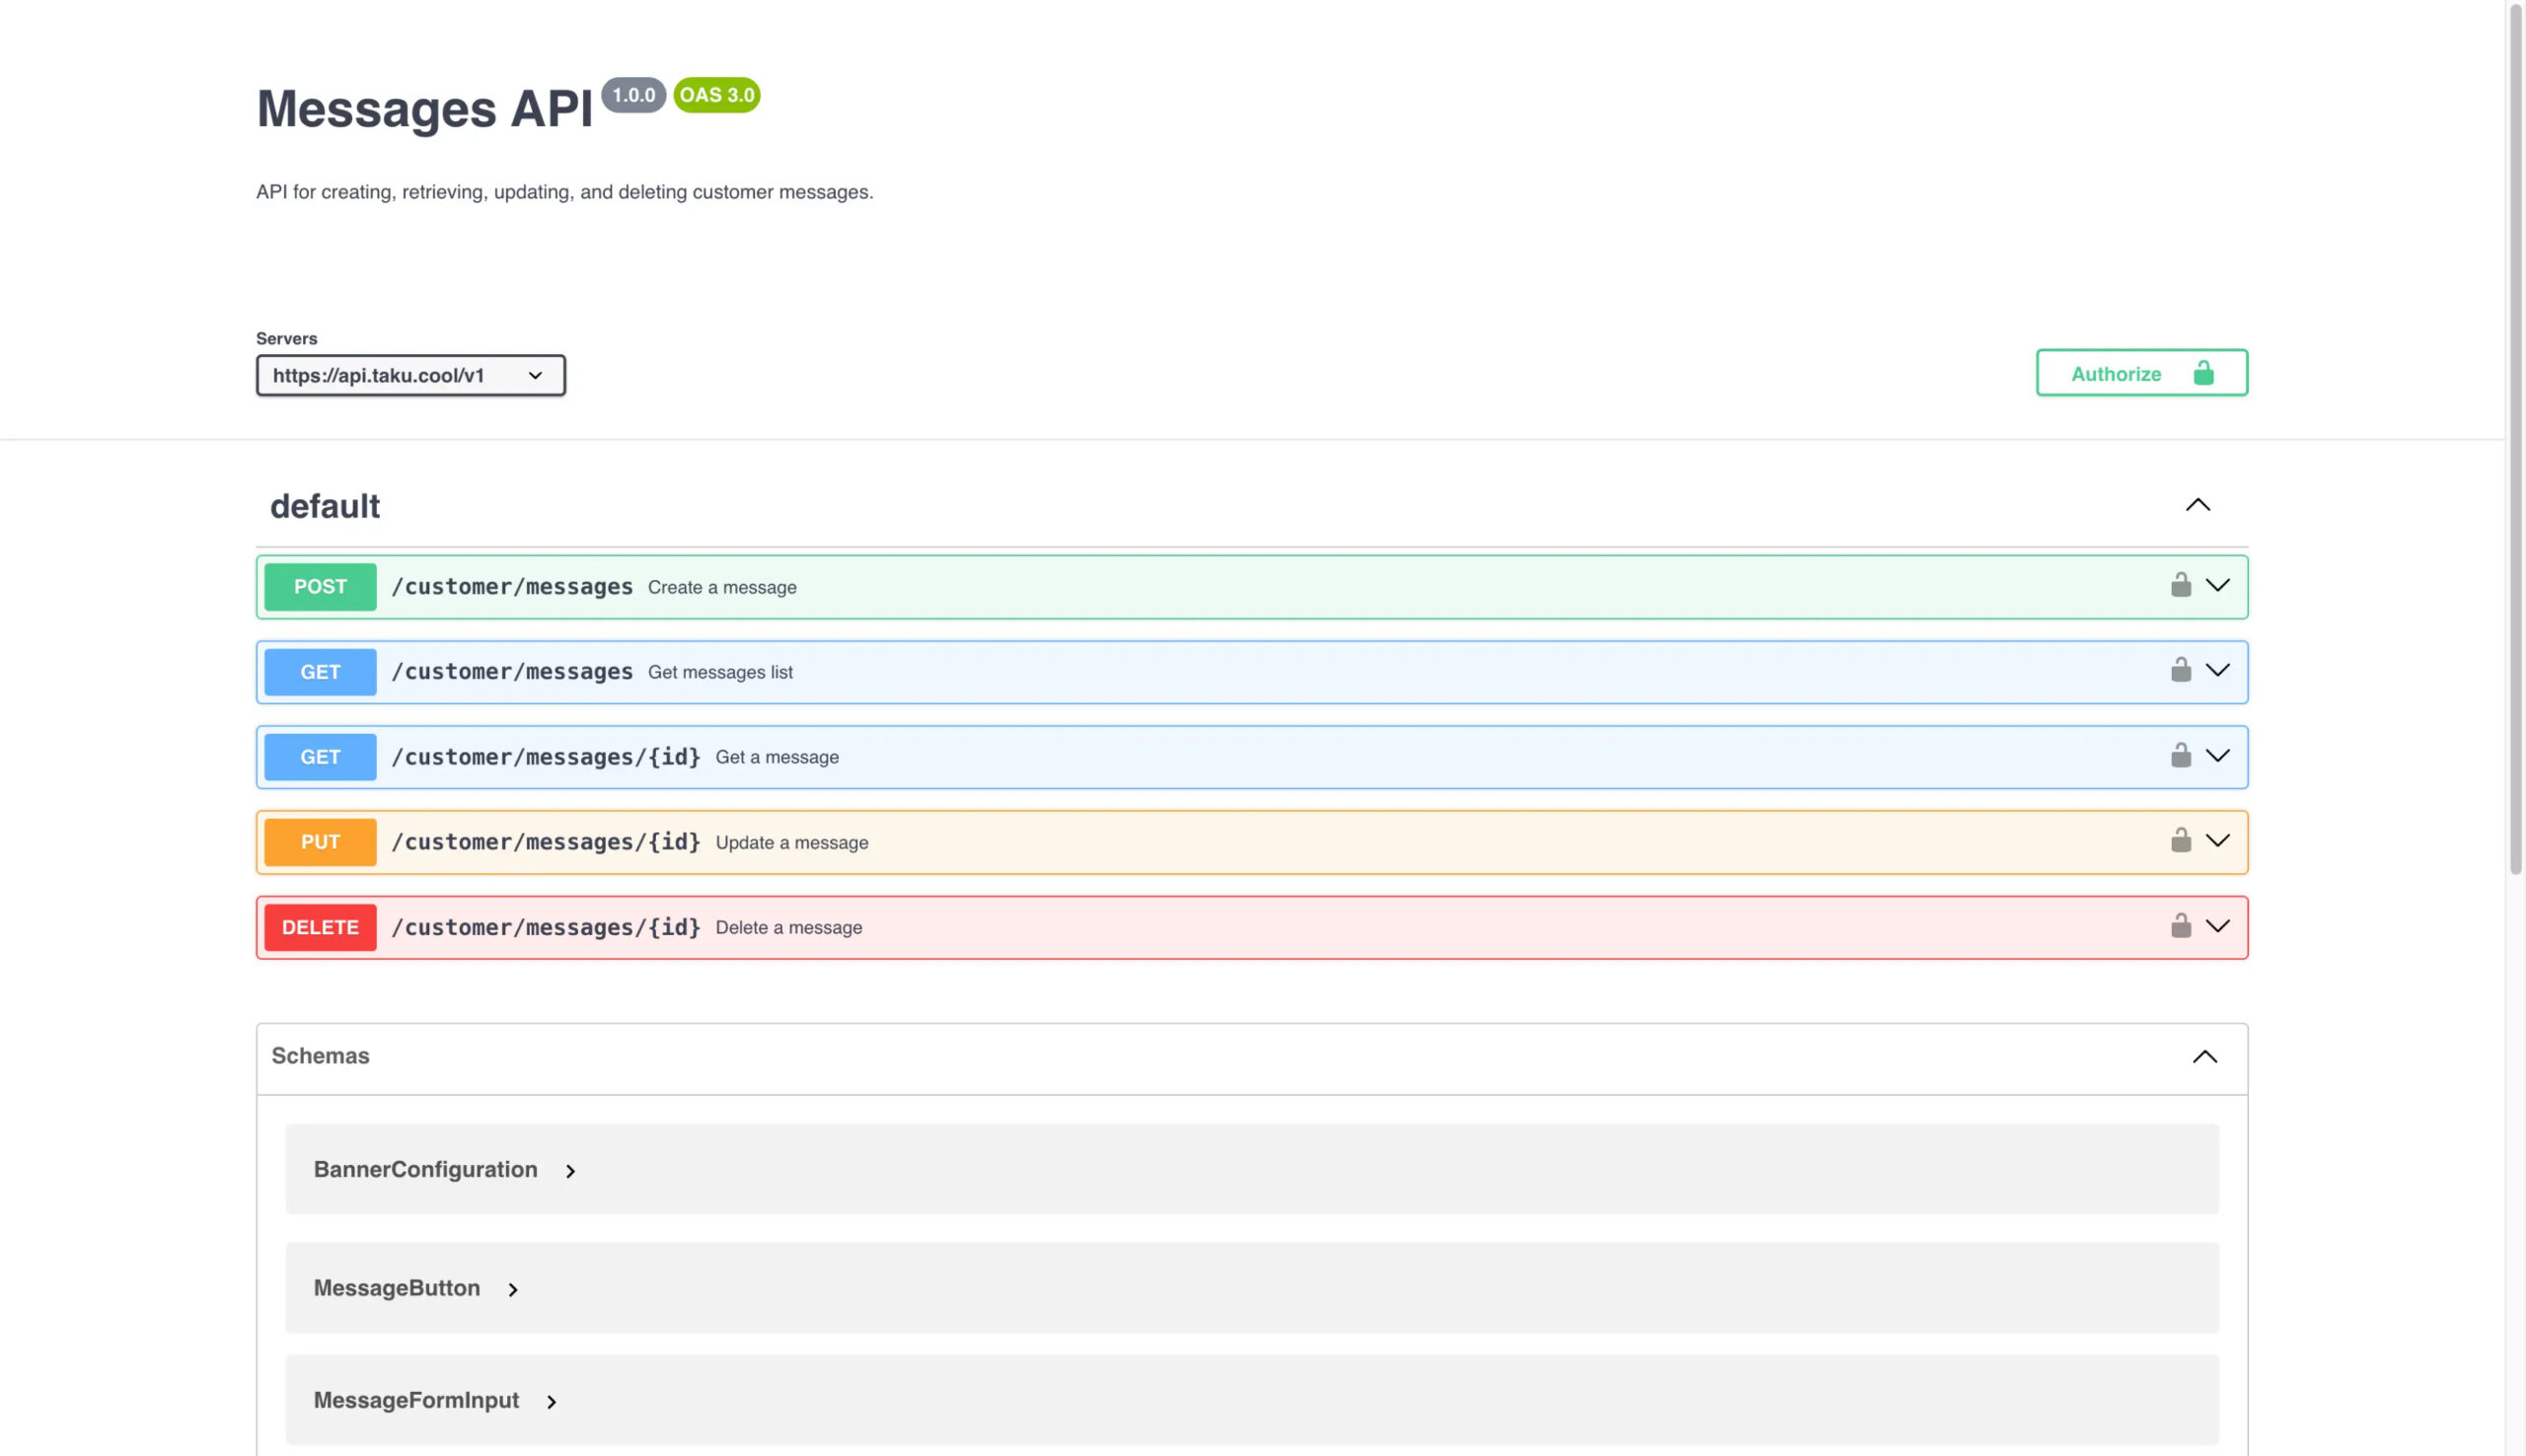Click the GET badge for Get a message
Screen dimensions: 2526x1456
coord(320,757)
